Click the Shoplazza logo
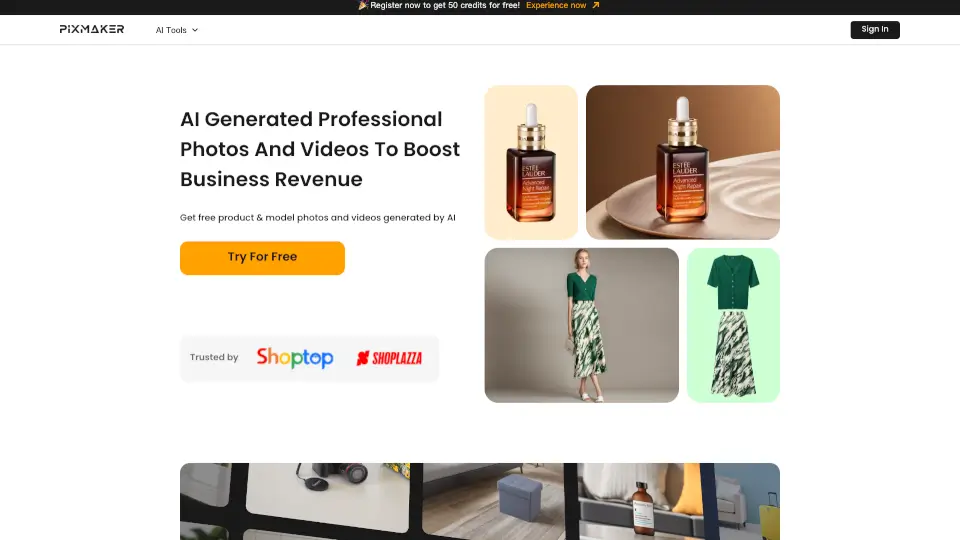Viewport: 960px width, 540px height. [x=389, y=358]
